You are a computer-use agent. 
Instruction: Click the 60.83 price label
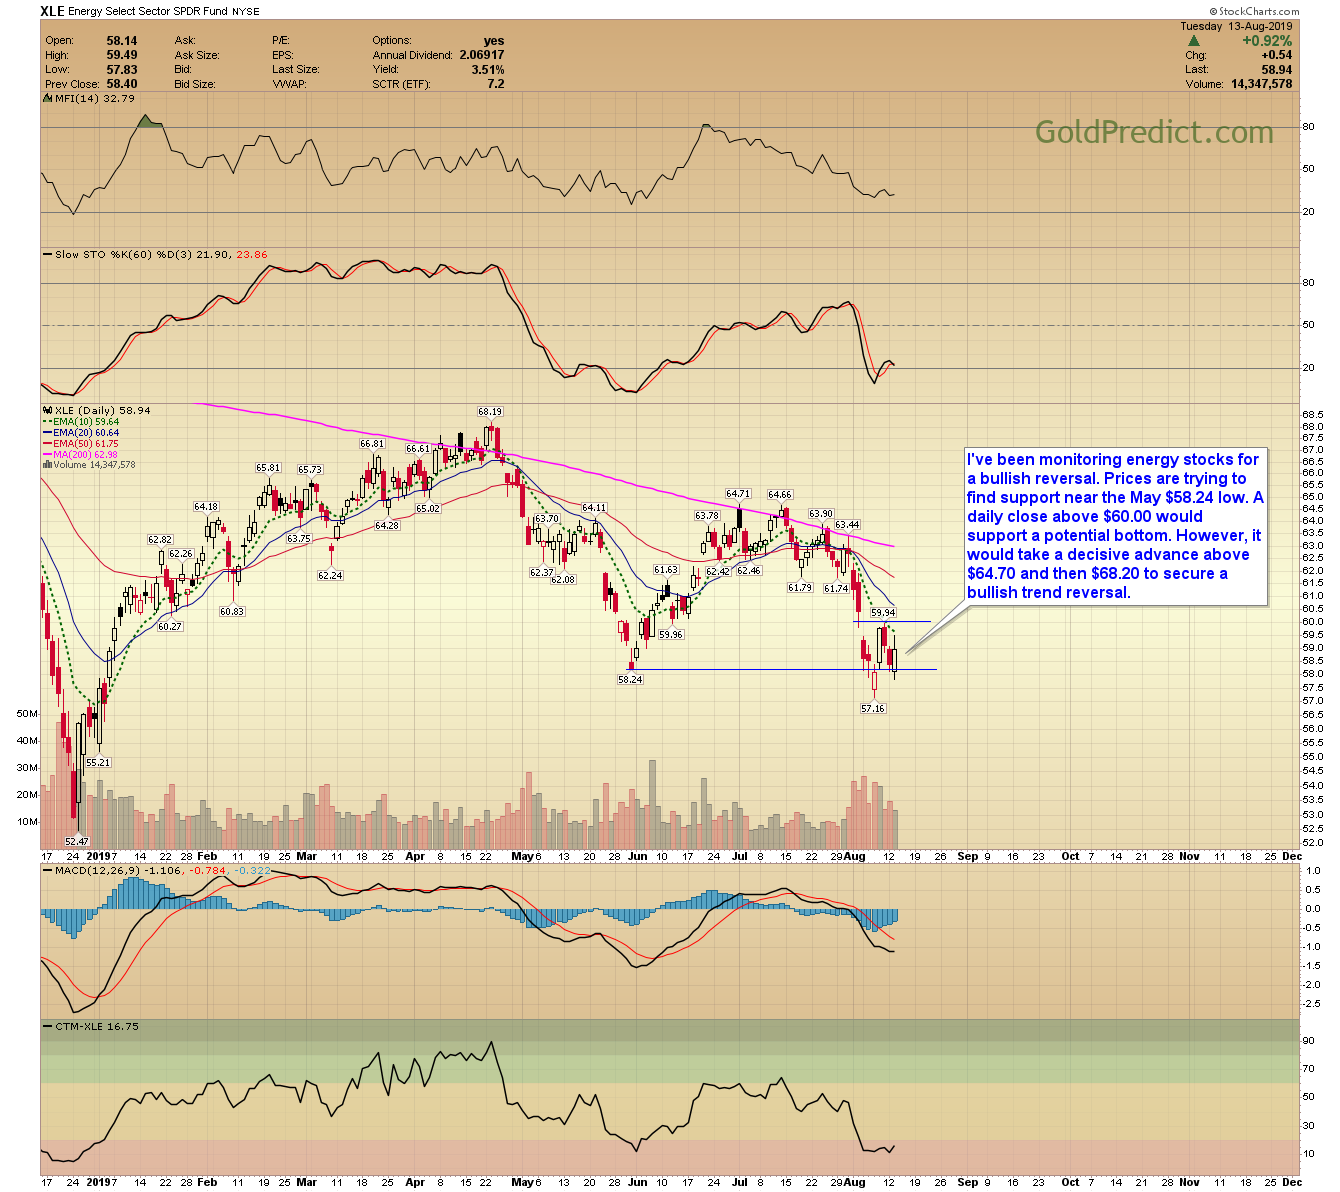232,611
